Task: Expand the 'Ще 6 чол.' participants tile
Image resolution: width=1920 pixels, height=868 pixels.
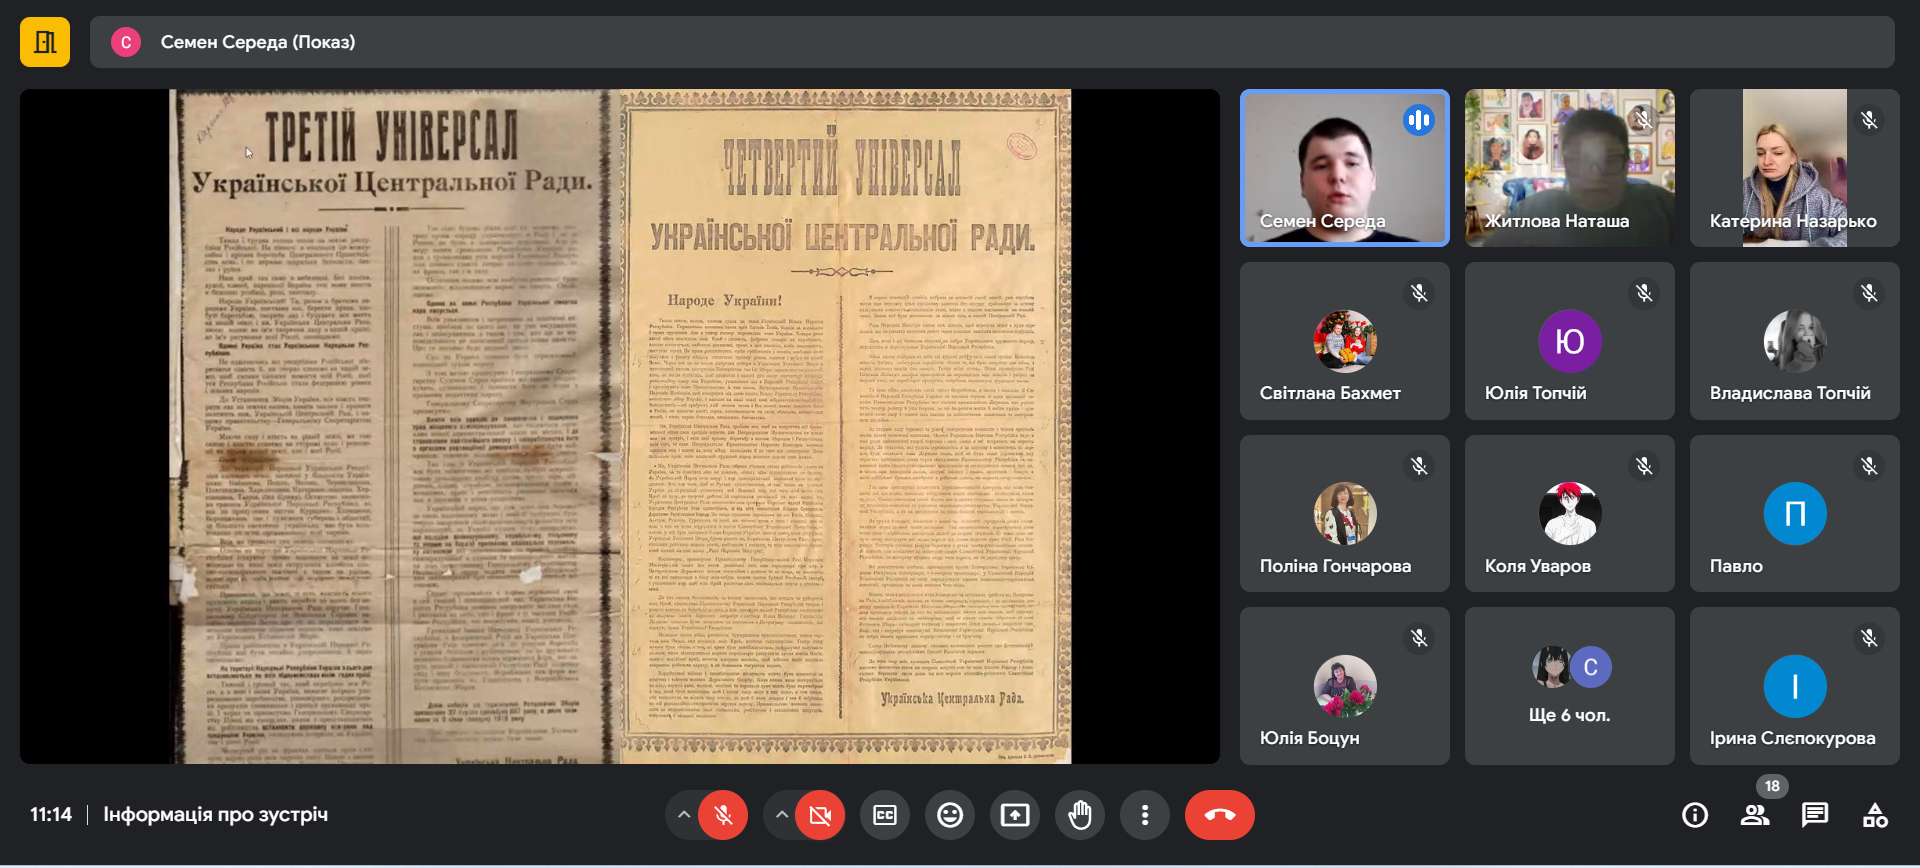Action: pos(1569,686)
